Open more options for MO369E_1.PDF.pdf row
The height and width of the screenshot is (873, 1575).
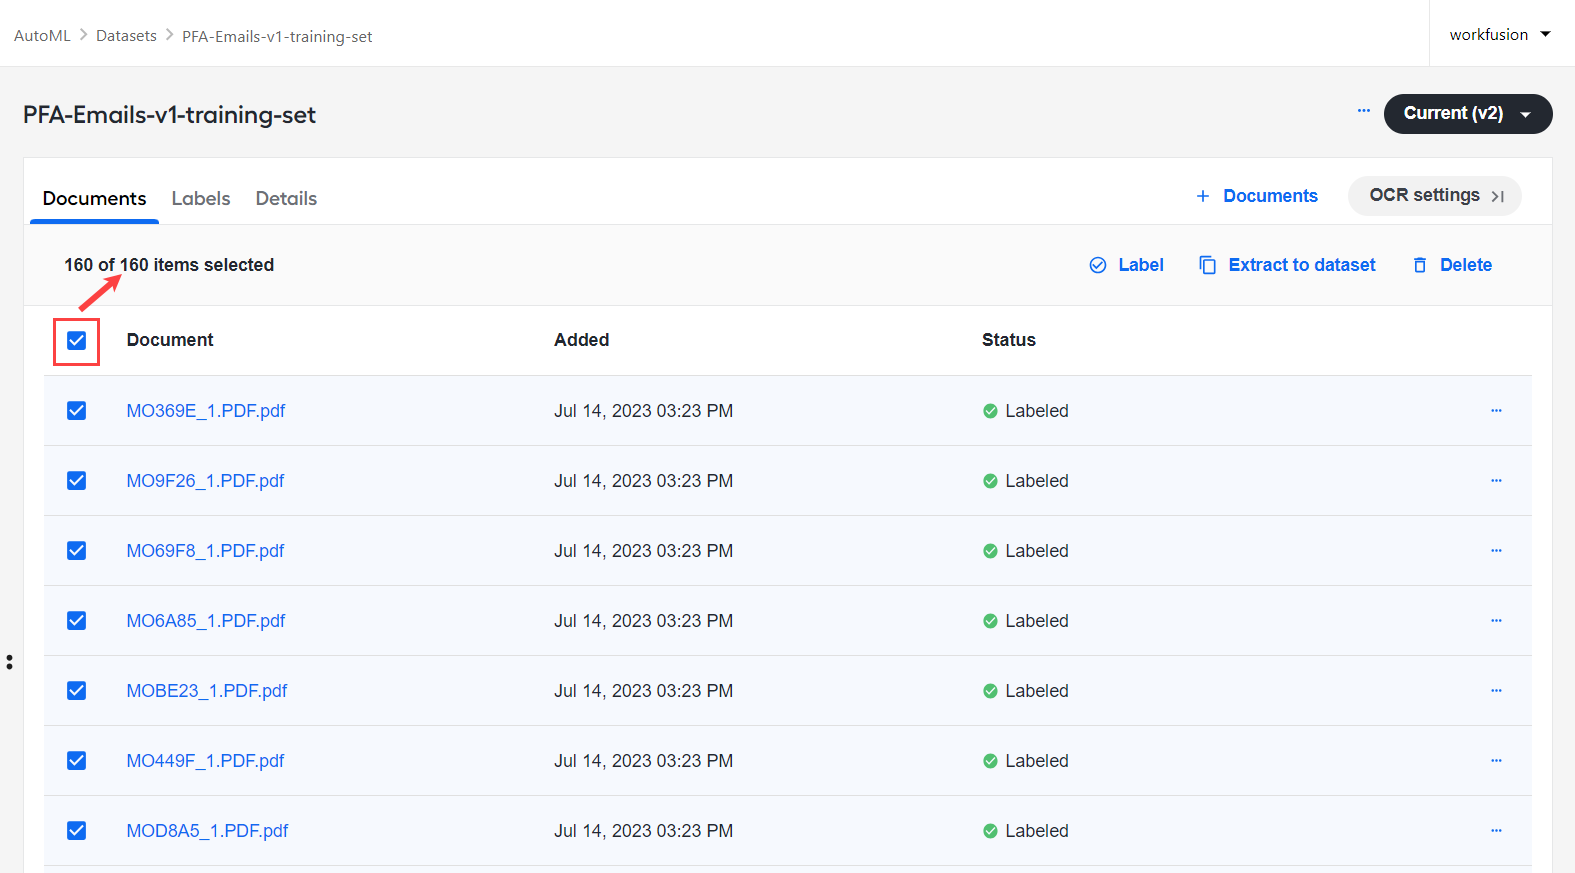pos(1496,411)
